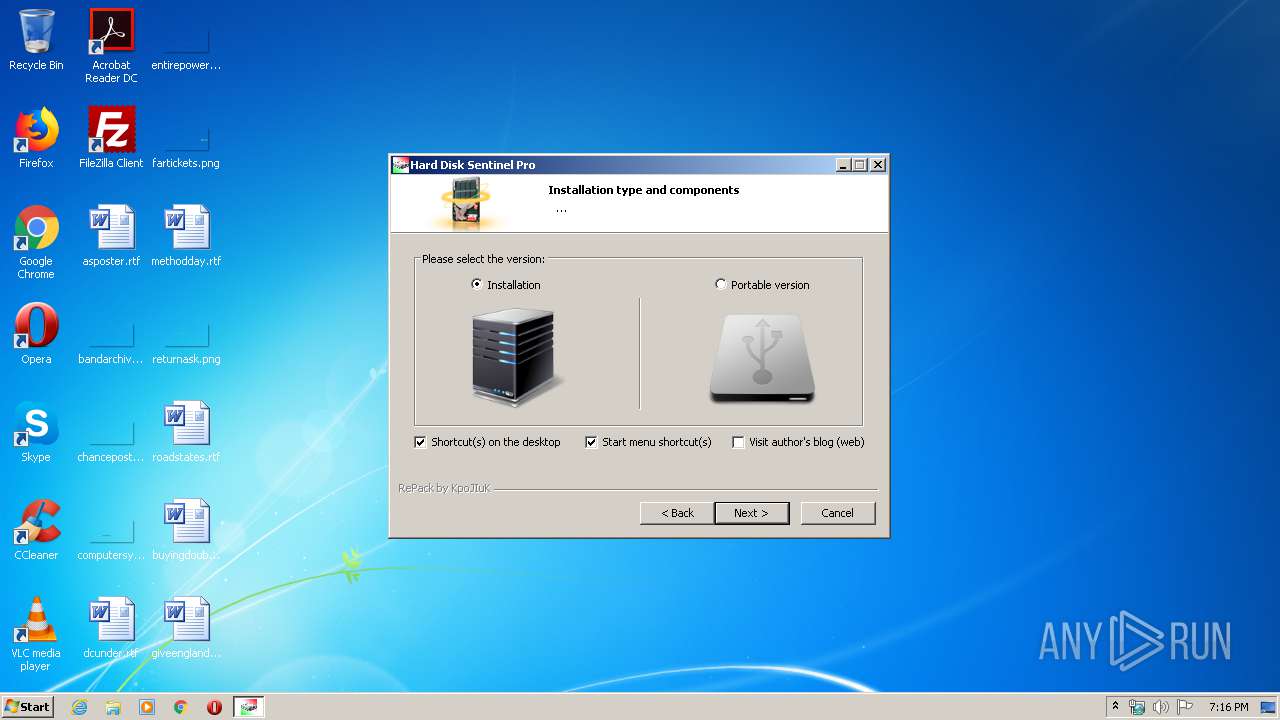Select the methodday.rtf document icon
Viewport: 1280px width, 720px height.
(186, 236)
